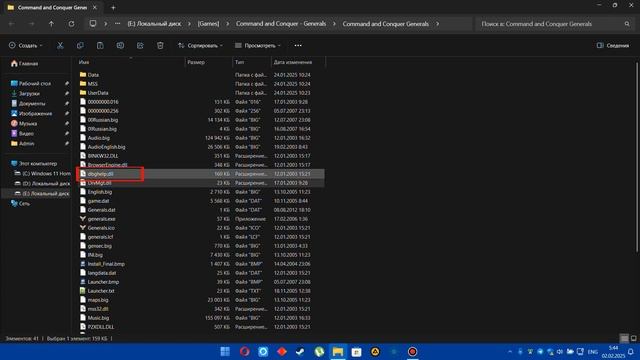Viewport: 640px width, 360px height.
Task: Open Steam from the taskbar
Action: [300, 351]
